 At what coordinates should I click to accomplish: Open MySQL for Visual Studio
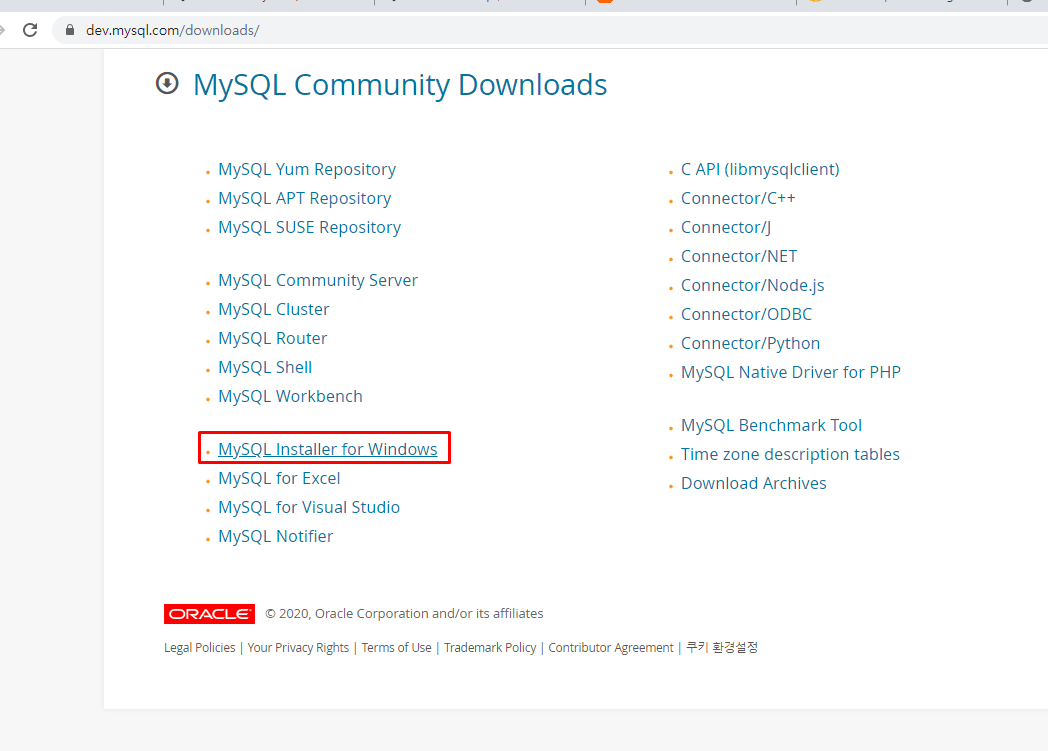[309, 507]
